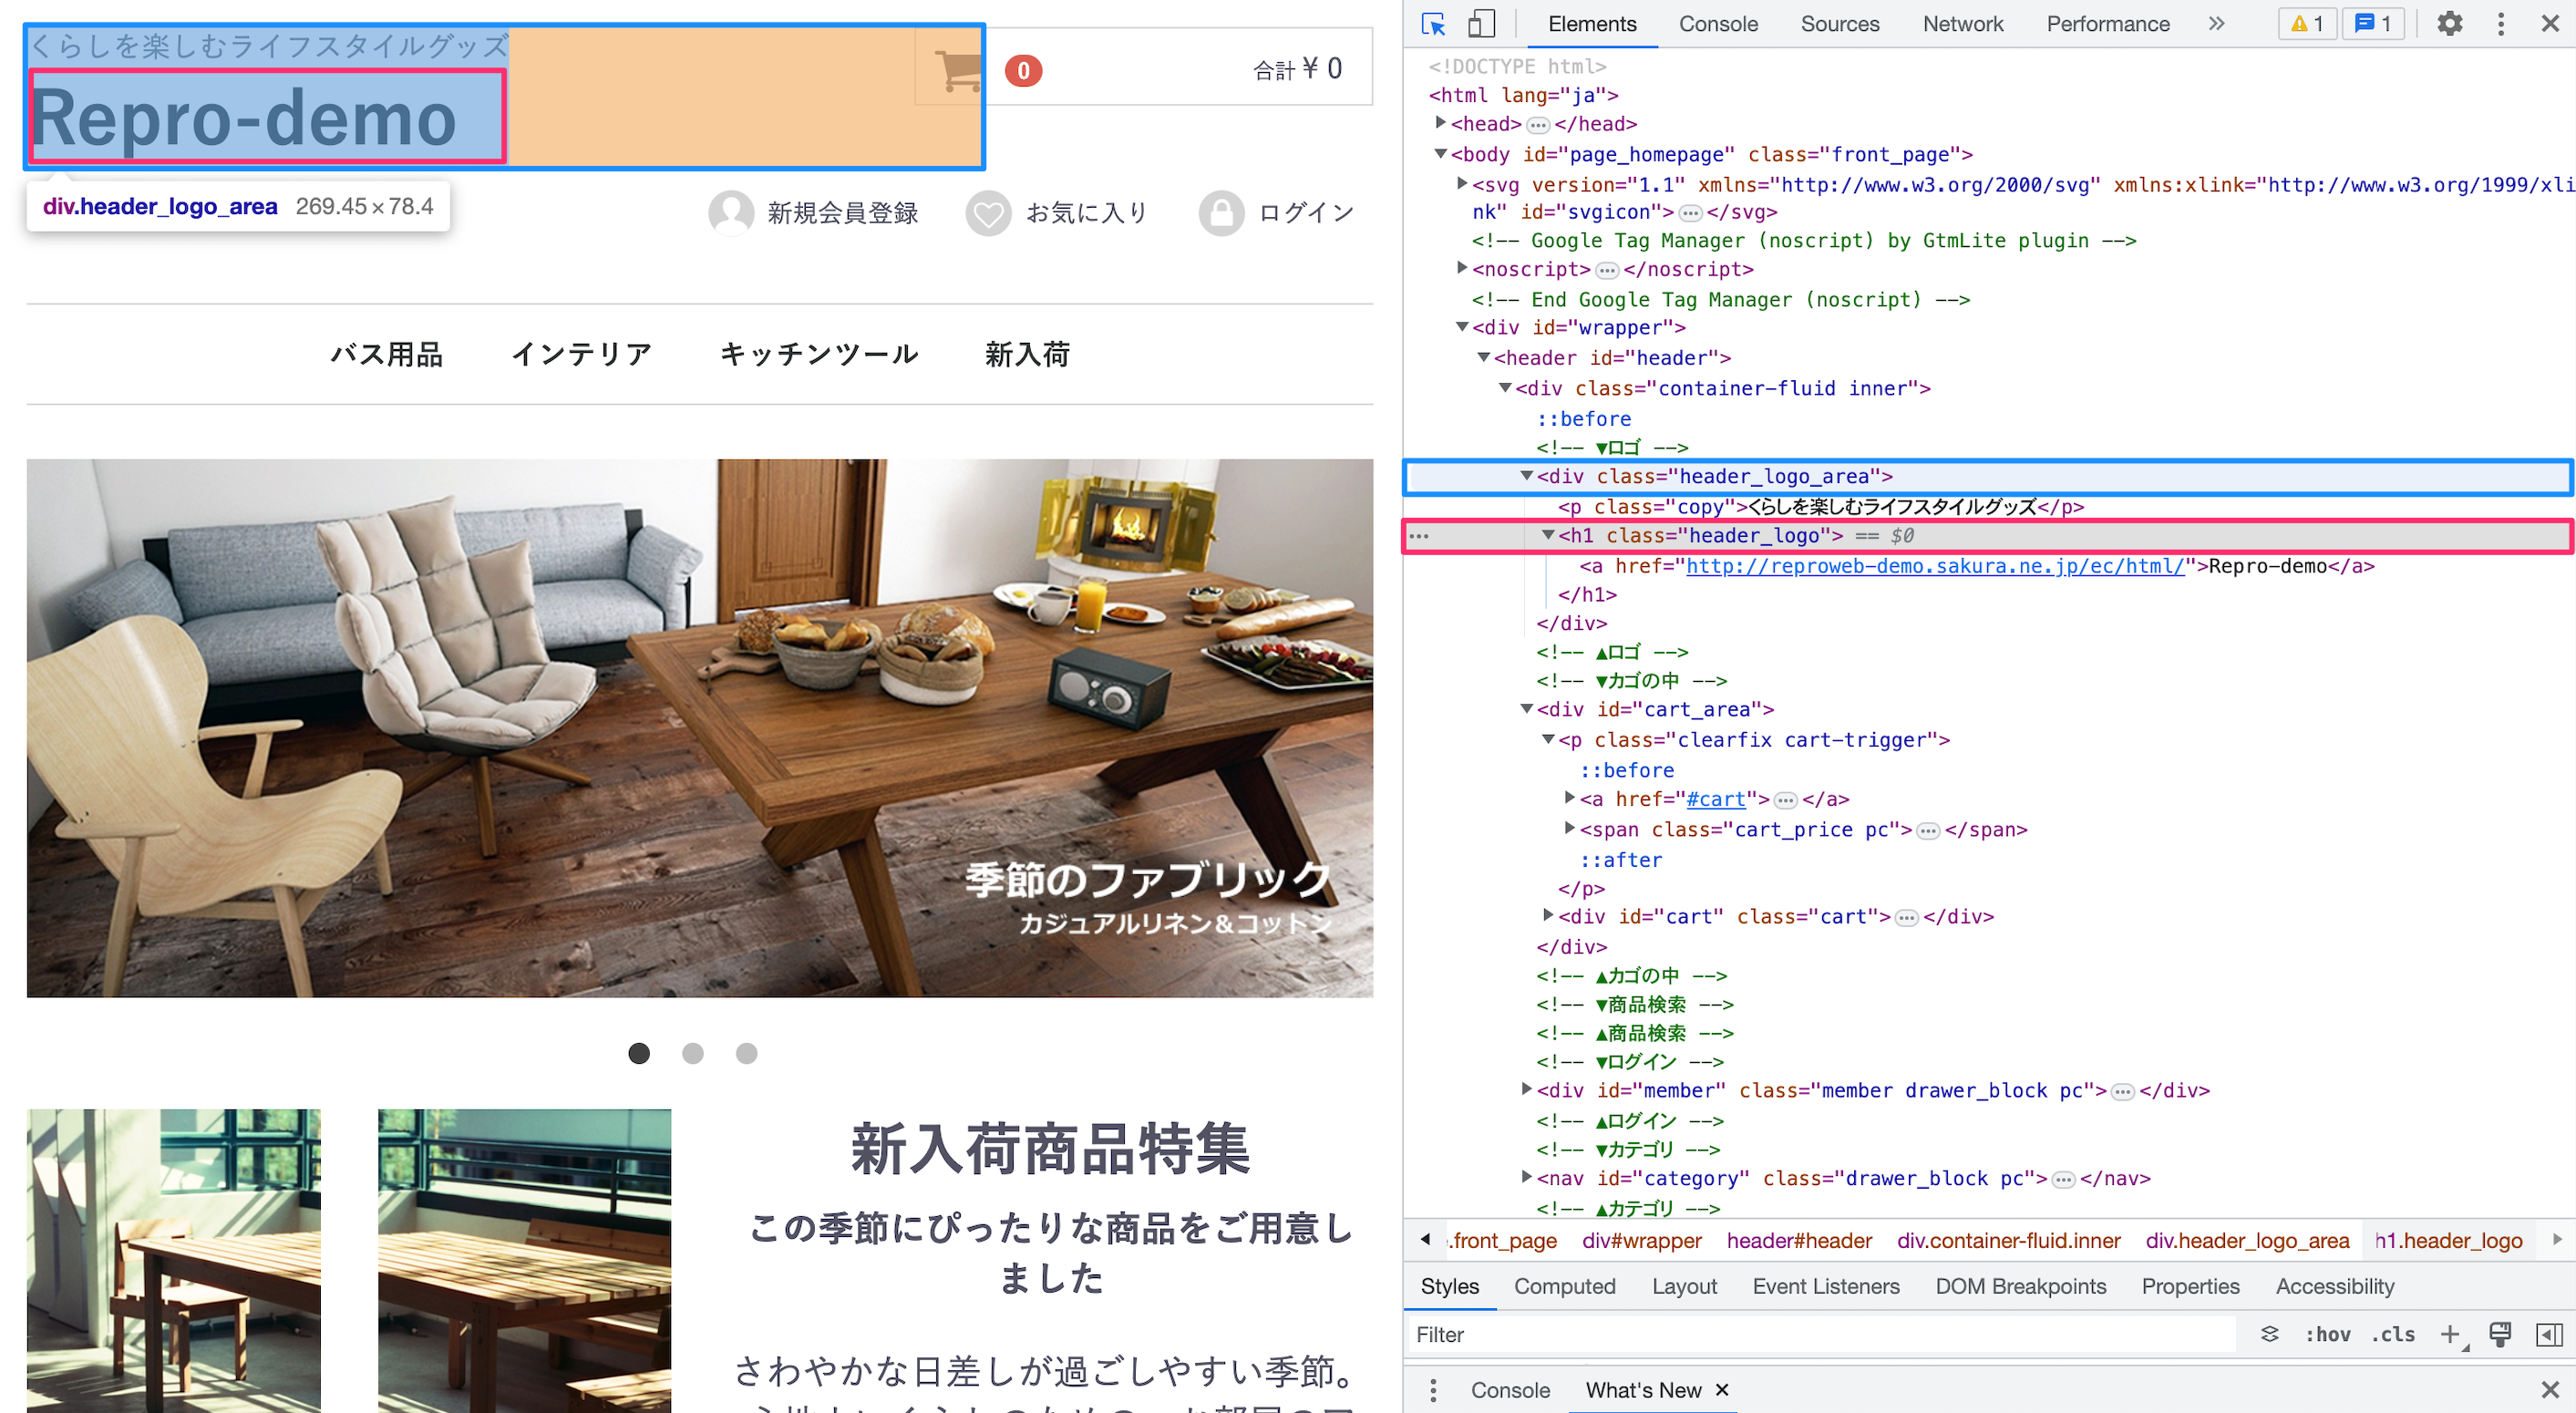Select the first carousel dot
Viewport: 2576px width, 1413px height.
point(639,1053)
